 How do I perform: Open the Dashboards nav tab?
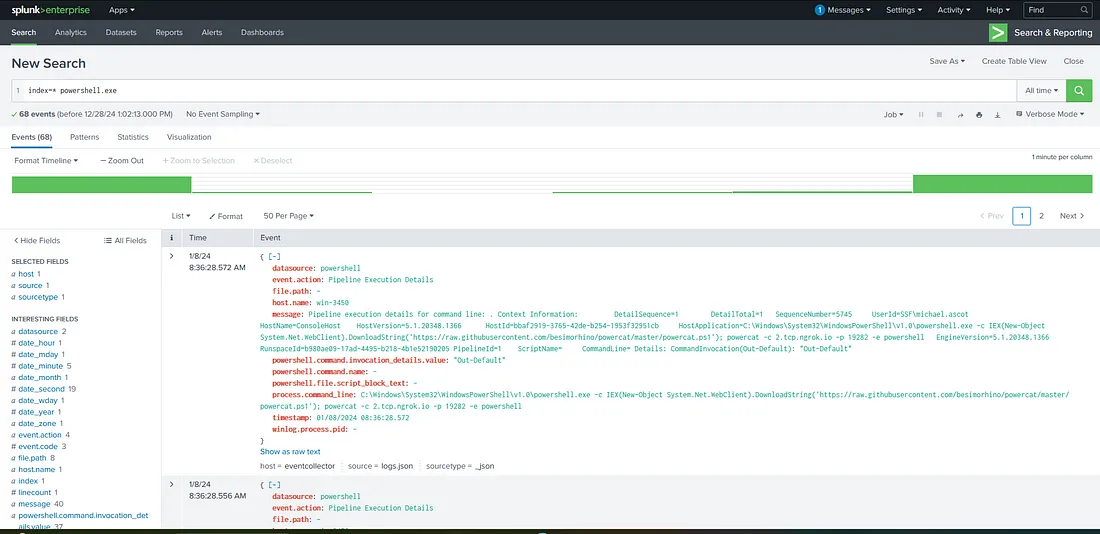(x=262, y=32)
